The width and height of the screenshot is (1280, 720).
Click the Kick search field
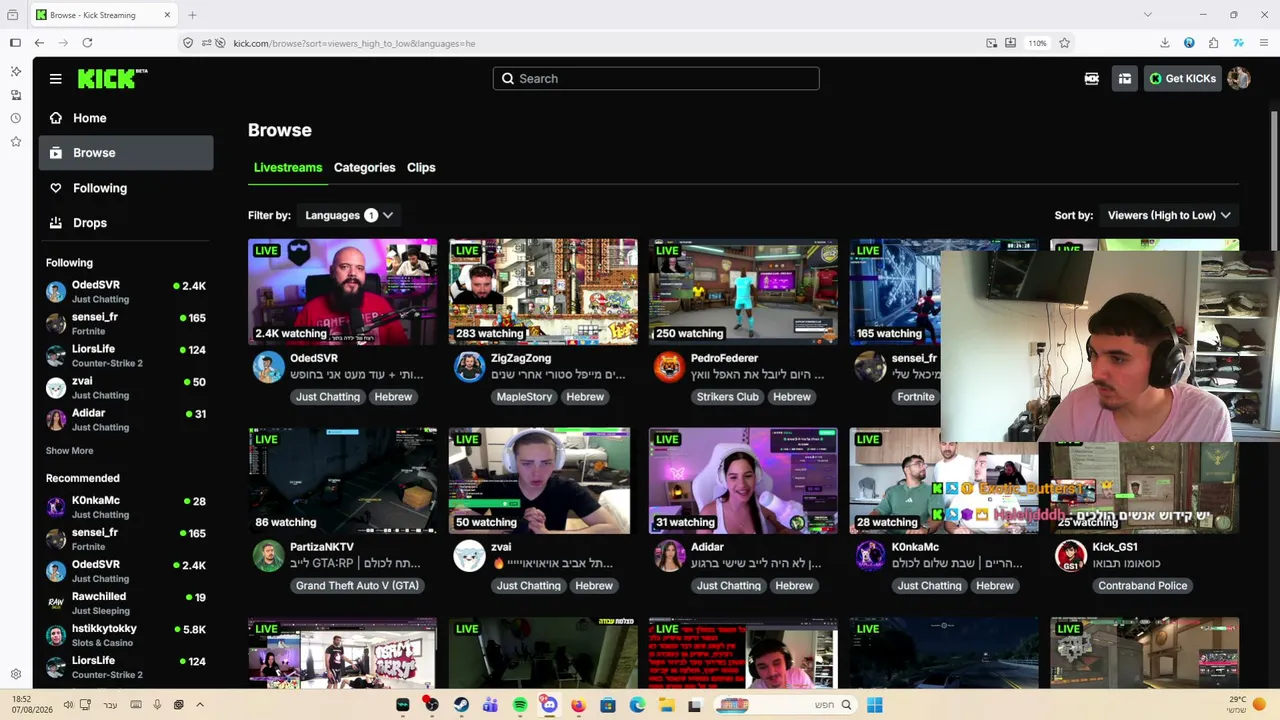(x=656, y=79)
